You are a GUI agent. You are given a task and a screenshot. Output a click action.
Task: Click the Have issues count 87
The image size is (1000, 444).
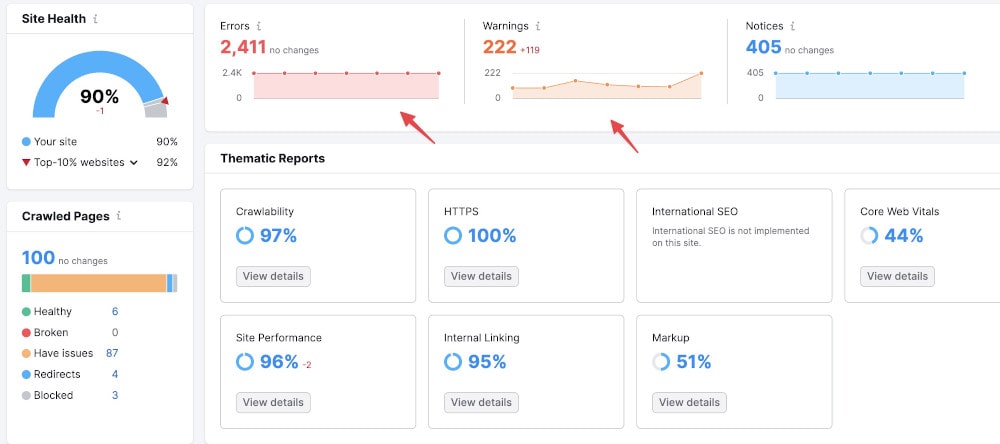click(112, 353)
